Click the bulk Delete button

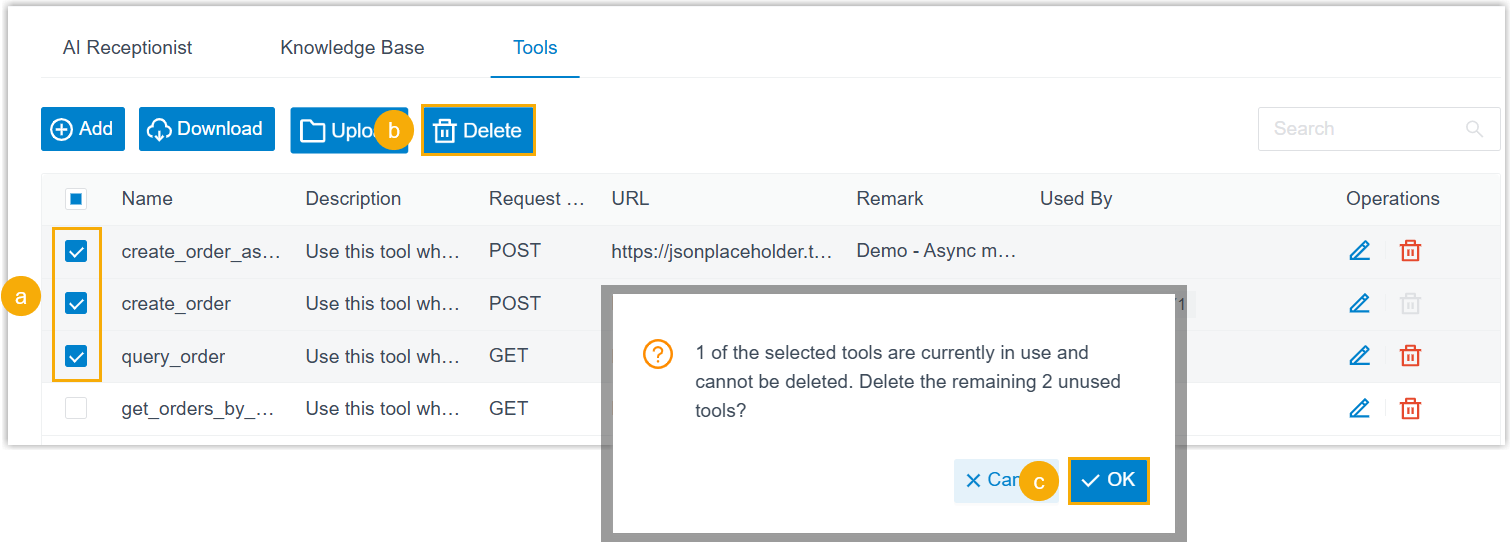pyautogui.click(x=478, y=130)
